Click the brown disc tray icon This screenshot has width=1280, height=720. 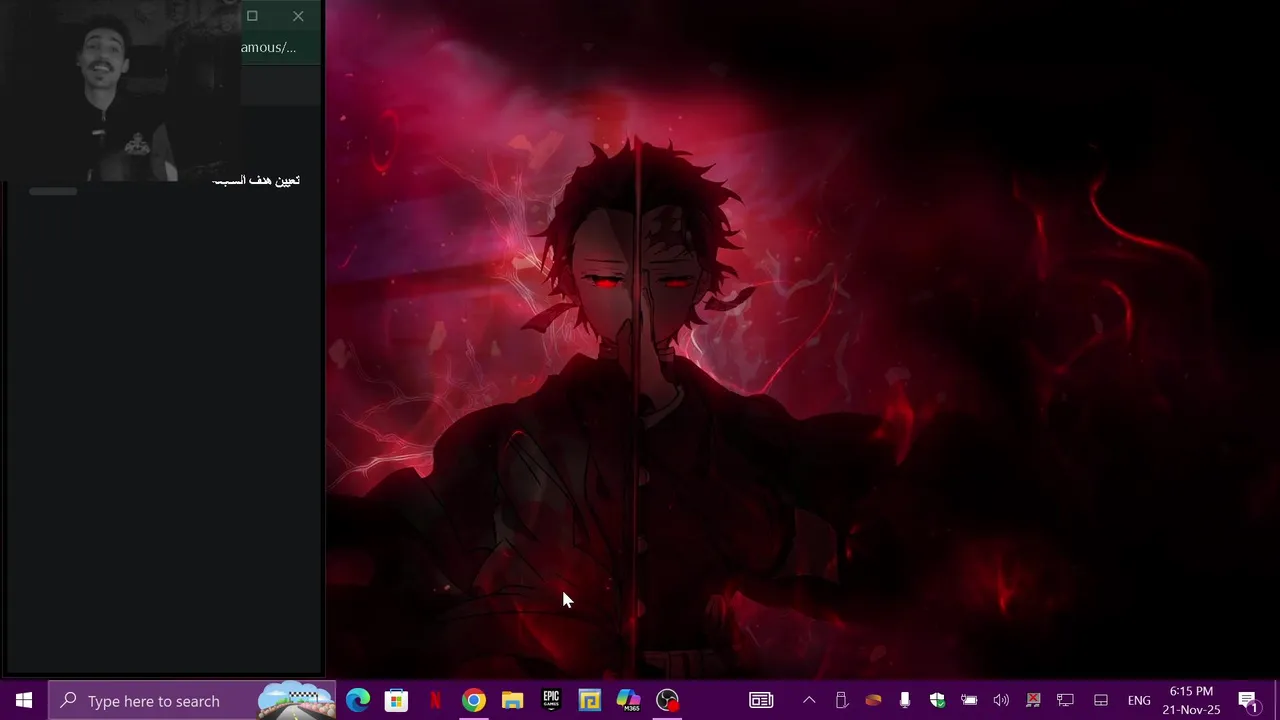(873, 701)
